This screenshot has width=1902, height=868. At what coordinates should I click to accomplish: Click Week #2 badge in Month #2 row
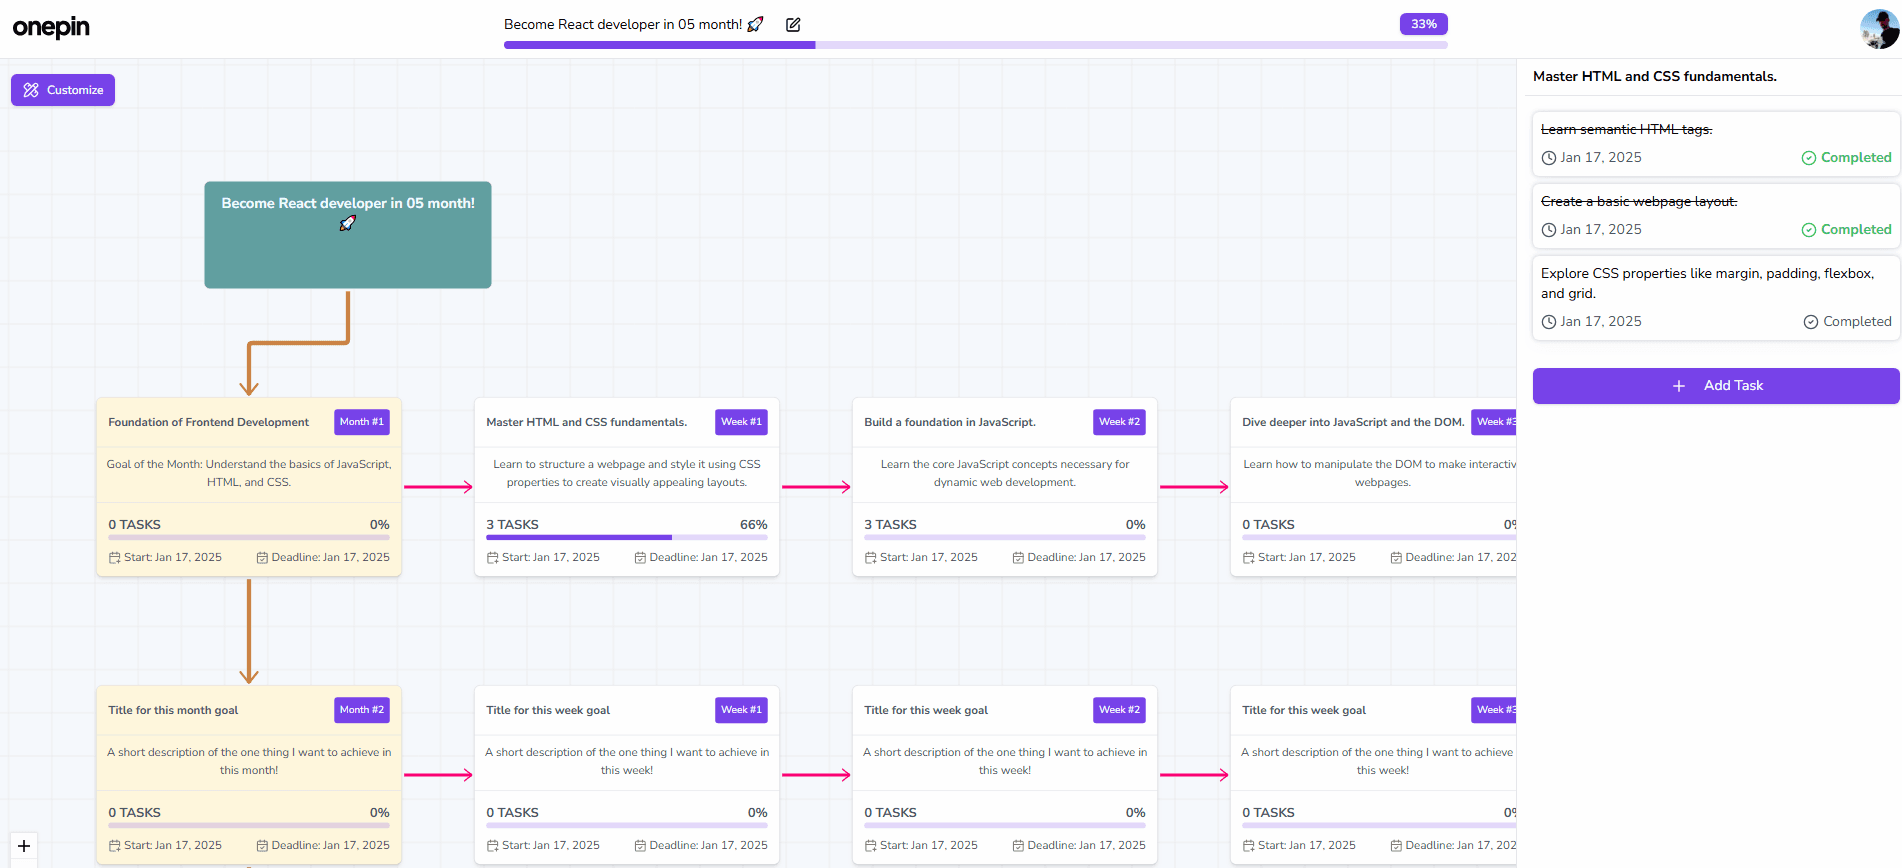[x=1119, y=710]
